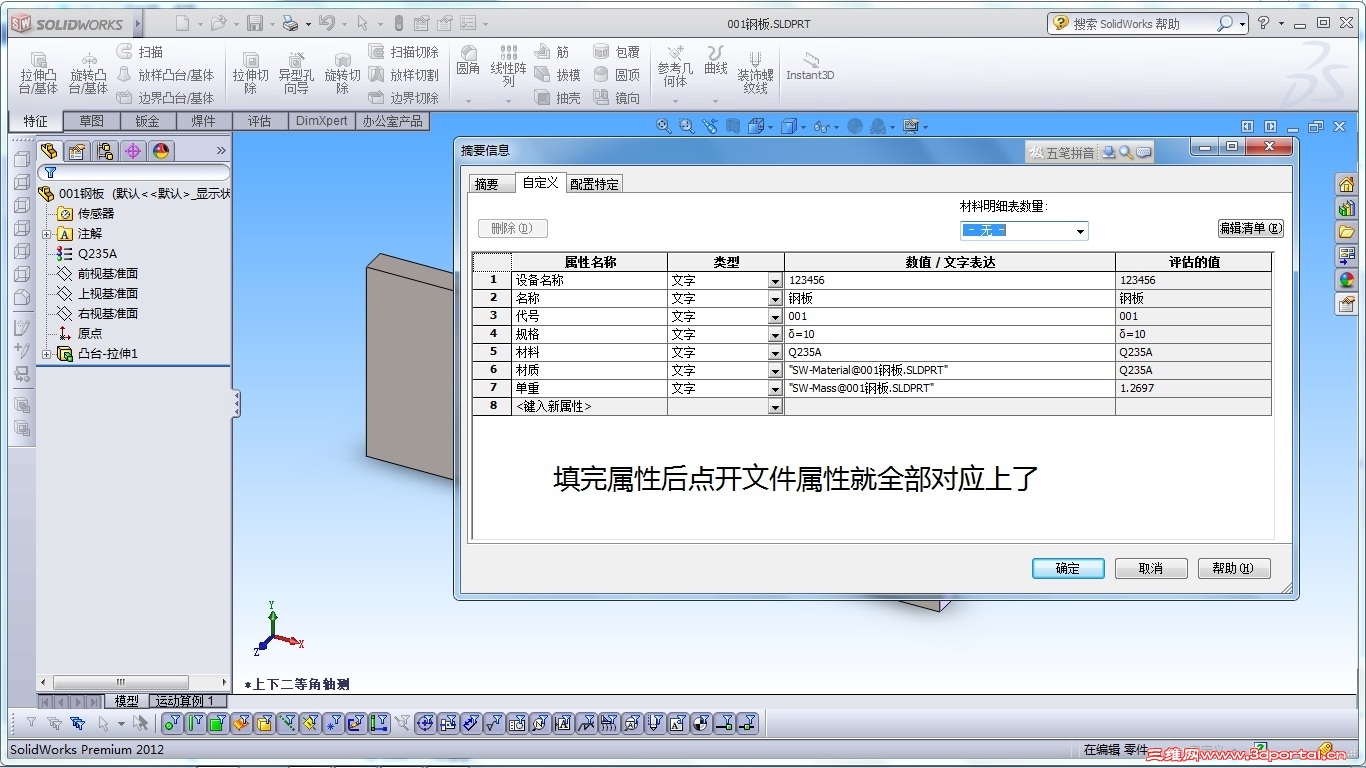Select 前视基准面 in the feature tree

[x=108, y=274]
